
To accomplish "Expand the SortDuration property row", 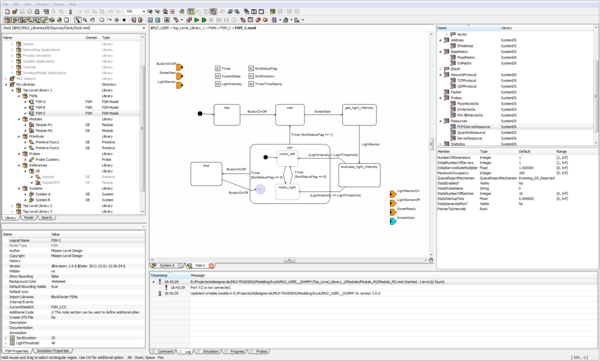I will click(x=6, y=338).
